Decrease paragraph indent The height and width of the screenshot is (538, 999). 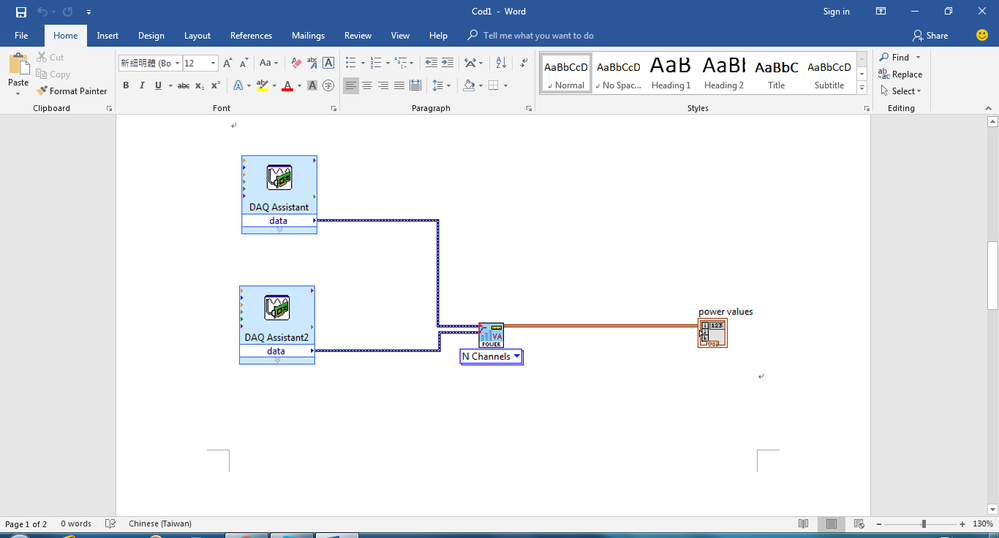click(431, 63)
